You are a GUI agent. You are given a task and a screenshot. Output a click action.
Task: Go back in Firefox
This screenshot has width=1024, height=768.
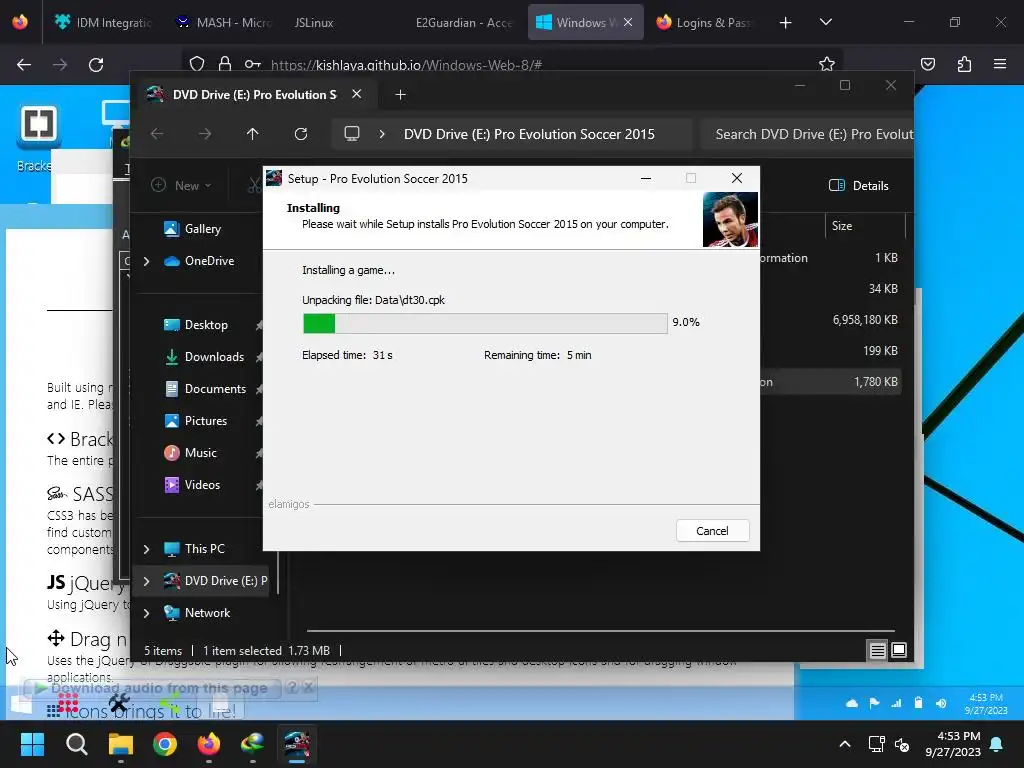(24, 64)
